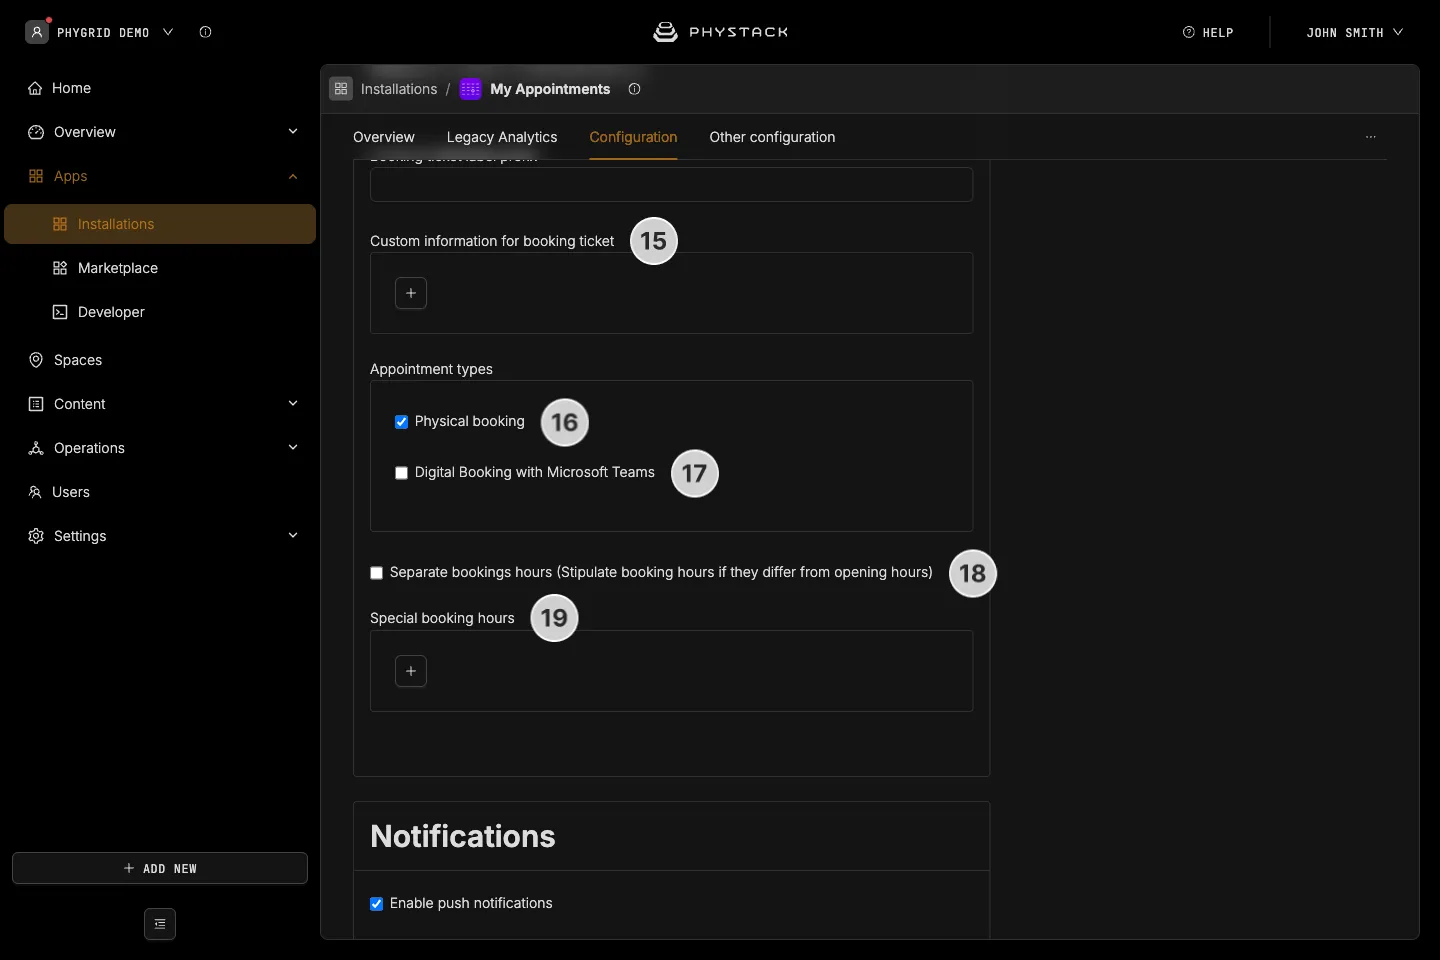Uncheck the Physical booking checkbox

point(401,422)
